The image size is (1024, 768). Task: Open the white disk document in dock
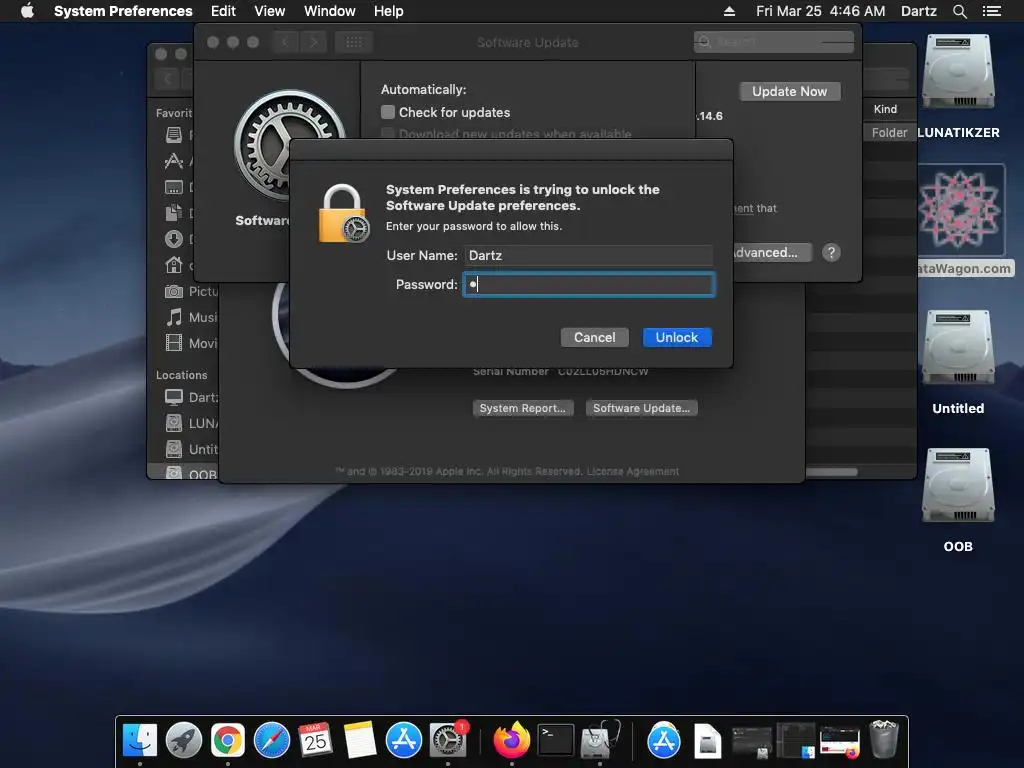pyautogui.click(x=707, y=741)
